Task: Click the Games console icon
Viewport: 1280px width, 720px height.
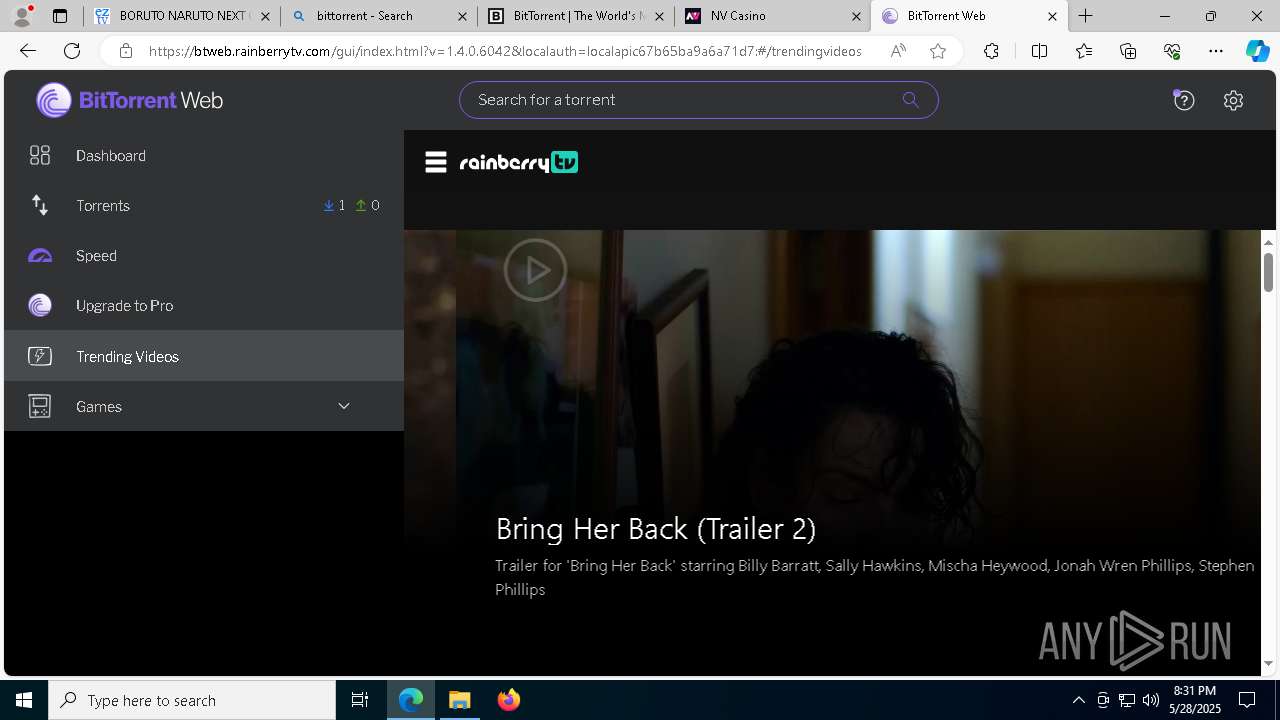Action: click(x=40, y=406)
